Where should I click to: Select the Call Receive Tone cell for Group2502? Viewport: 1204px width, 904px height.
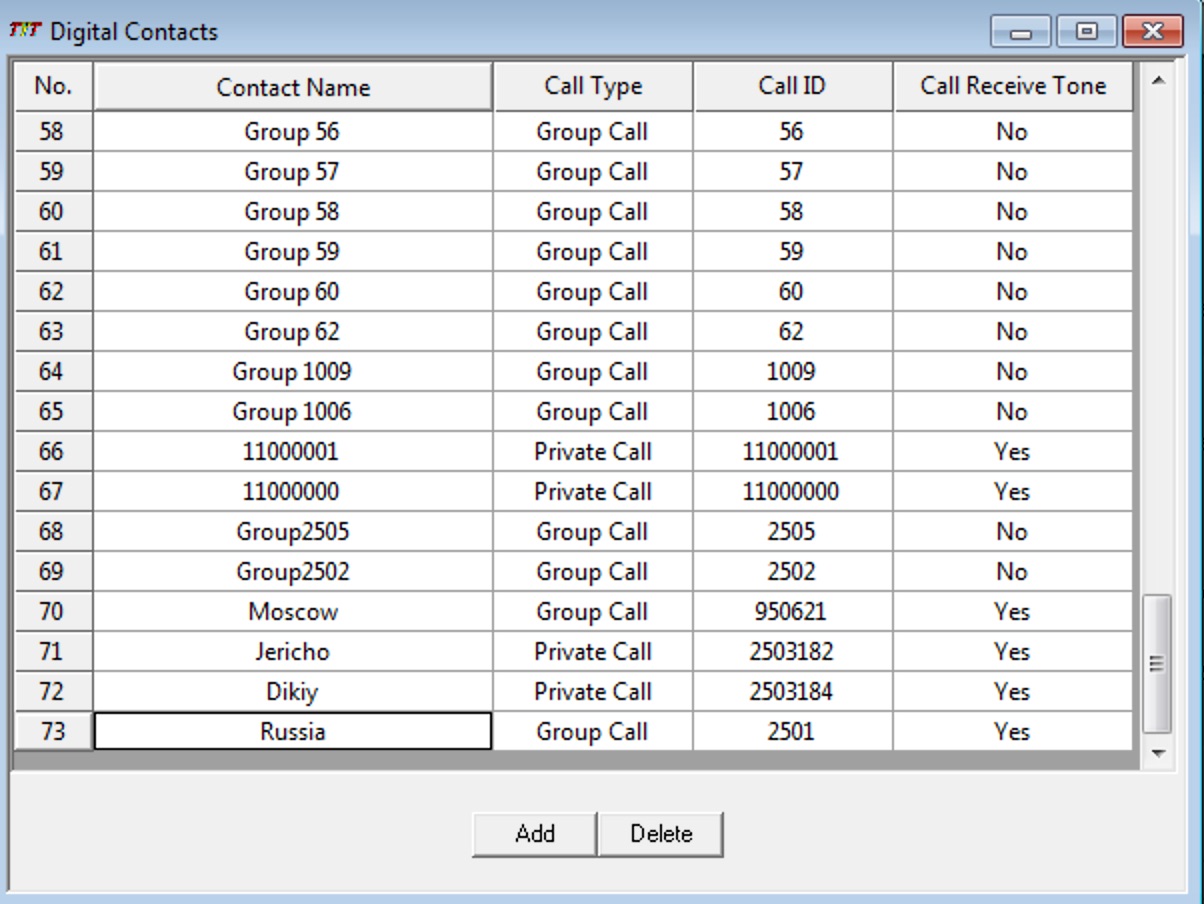coord(1013,571)
